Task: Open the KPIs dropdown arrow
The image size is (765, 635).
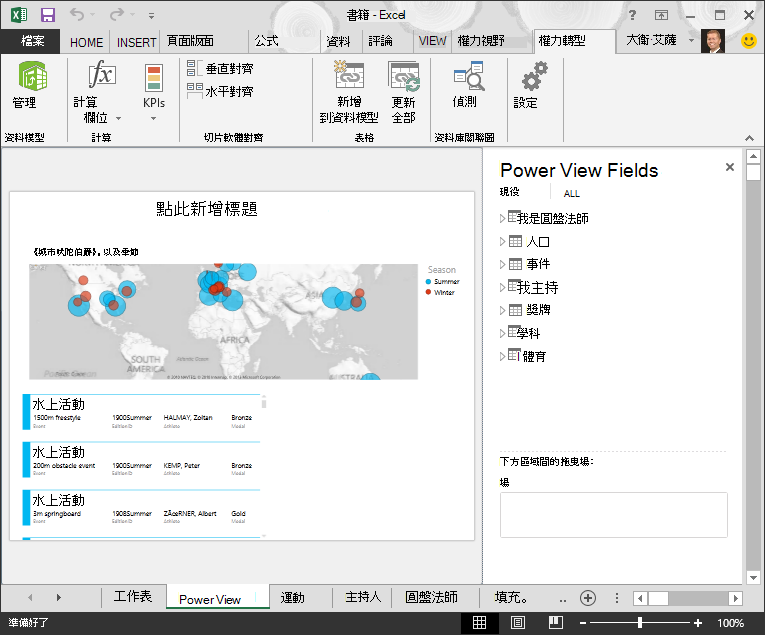Action: click(154, 119)
